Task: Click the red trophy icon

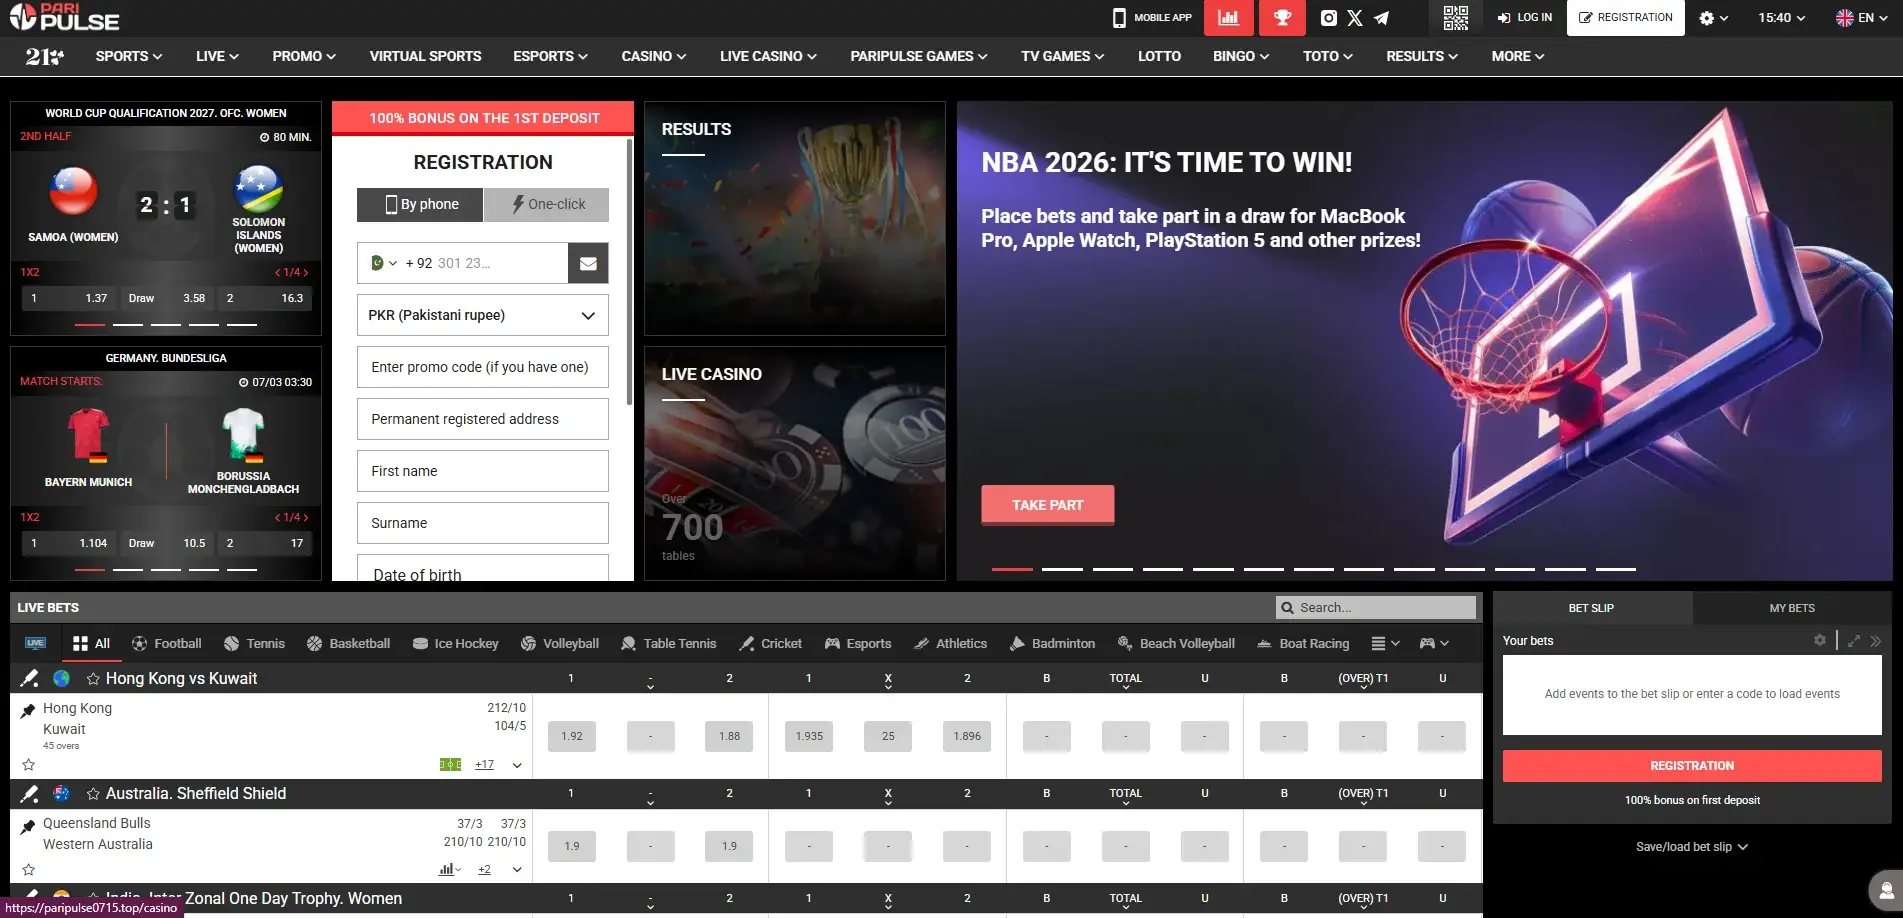Action: click(x=1282, y=18)
